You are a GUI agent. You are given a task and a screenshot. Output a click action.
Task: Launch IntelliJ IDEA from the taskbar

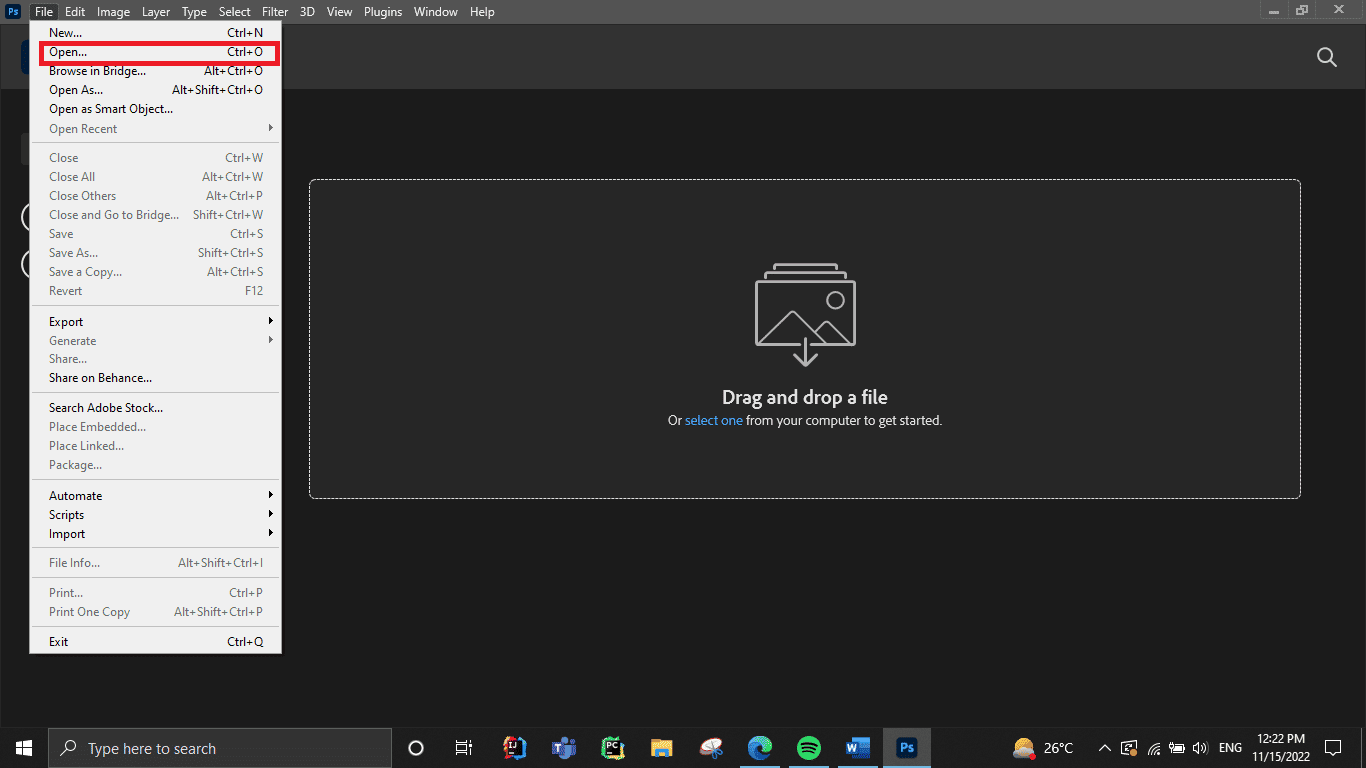tap(513, 747)
